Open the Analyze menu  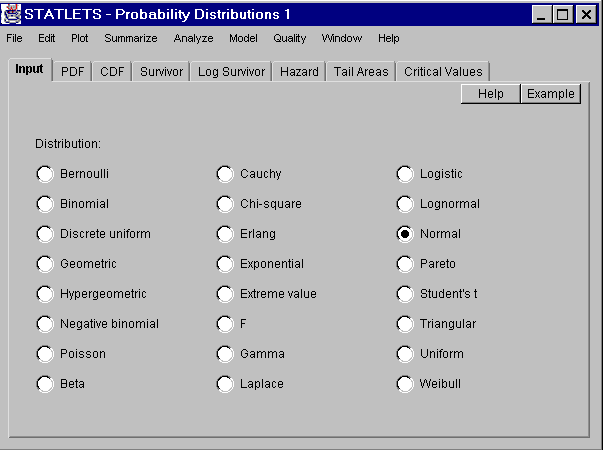(193, 38)
